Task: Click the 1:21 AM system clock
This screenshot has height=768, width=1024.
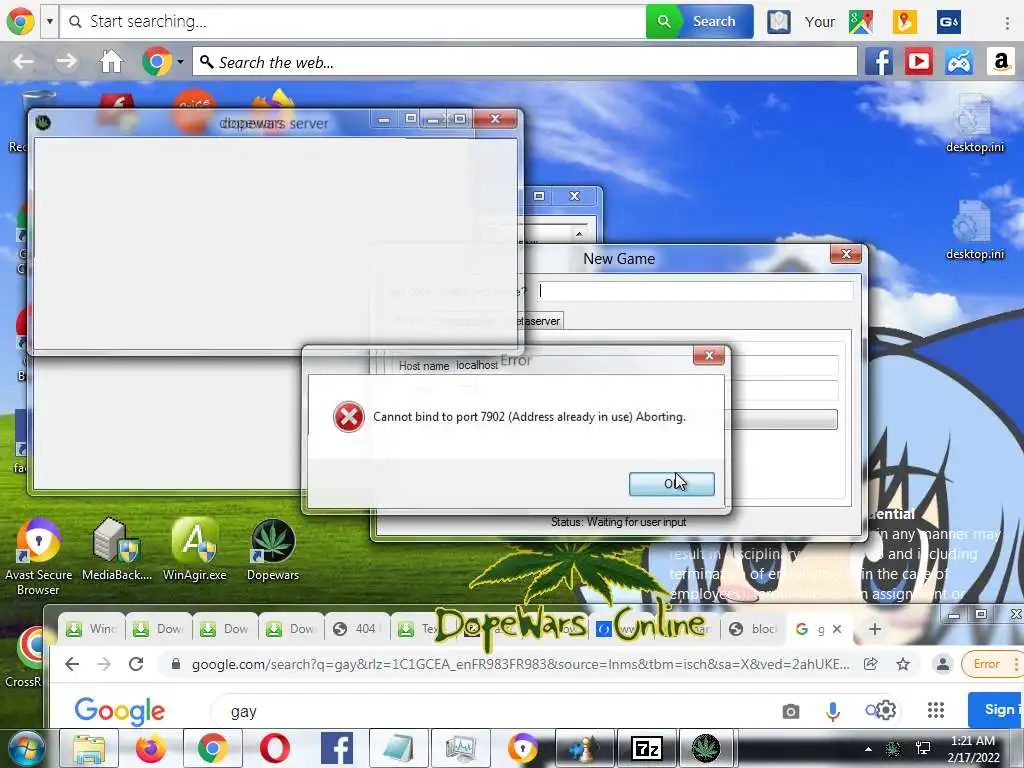Action: click(973, 741)
